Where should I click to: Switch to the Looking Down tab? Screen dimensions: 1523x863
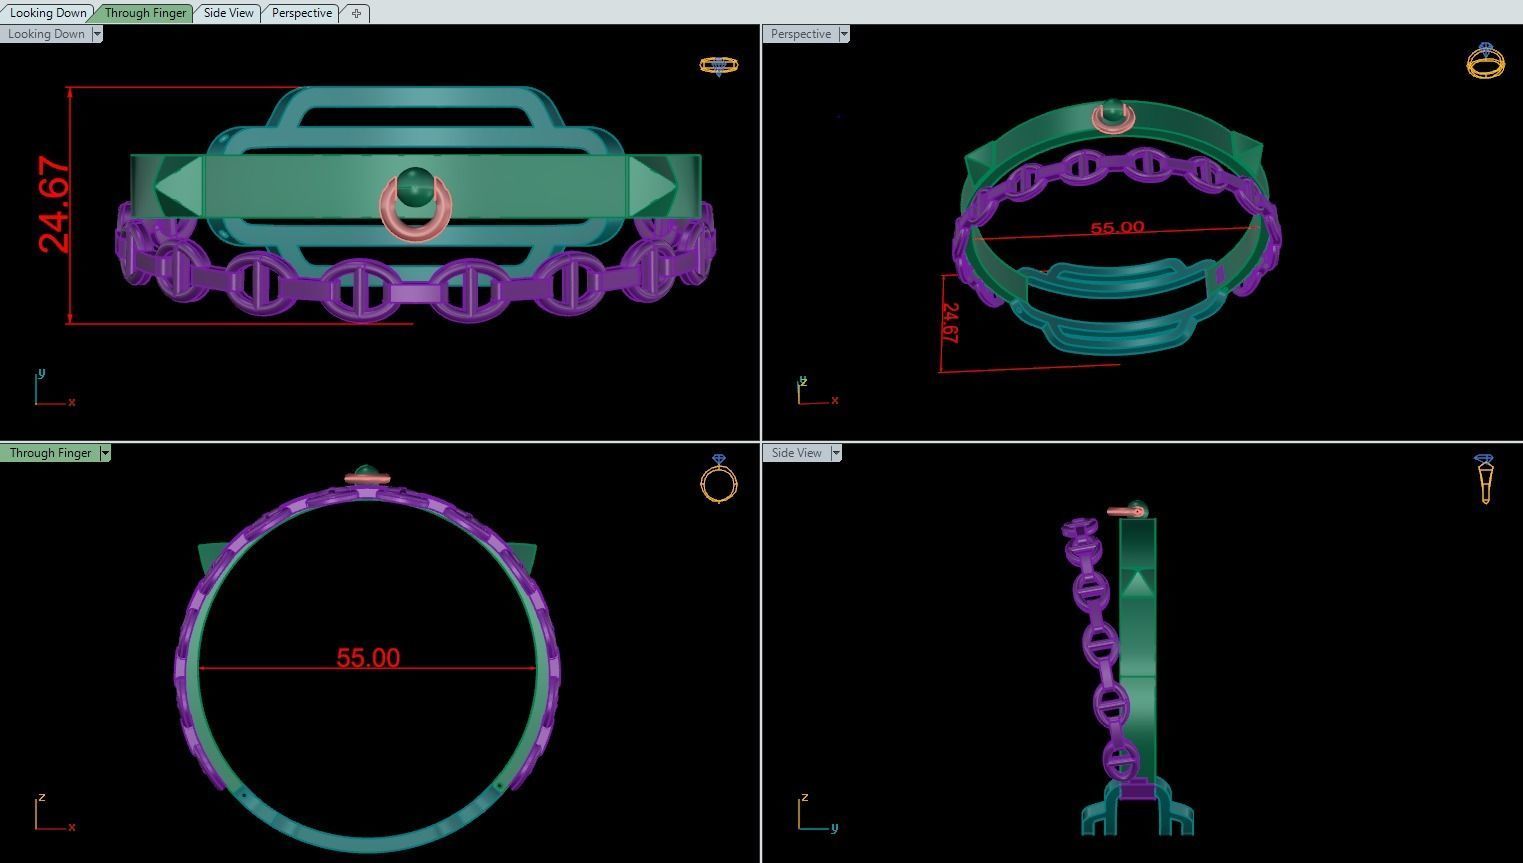pos(47,13)
